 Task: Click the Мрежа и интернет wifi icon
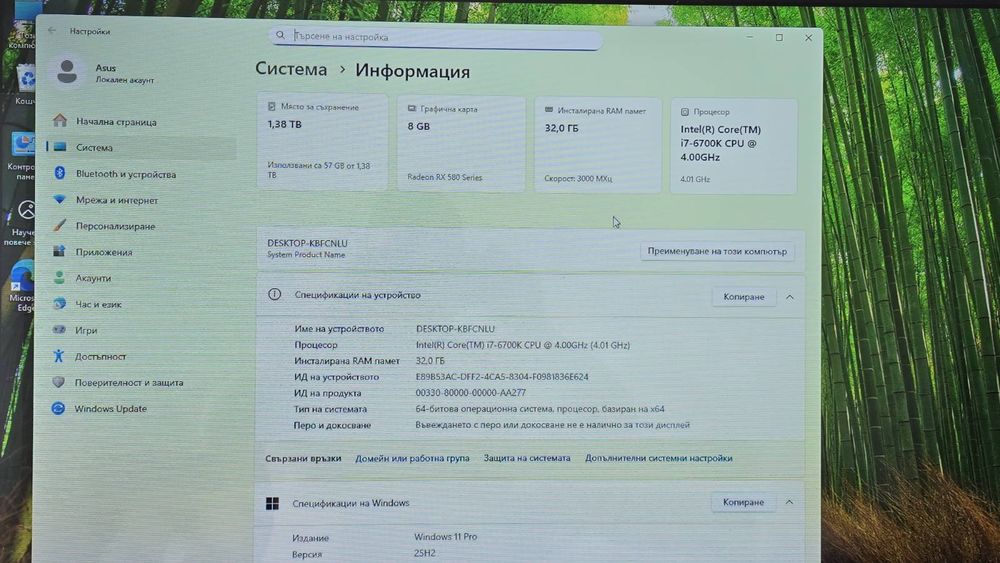tap(59, 199)
